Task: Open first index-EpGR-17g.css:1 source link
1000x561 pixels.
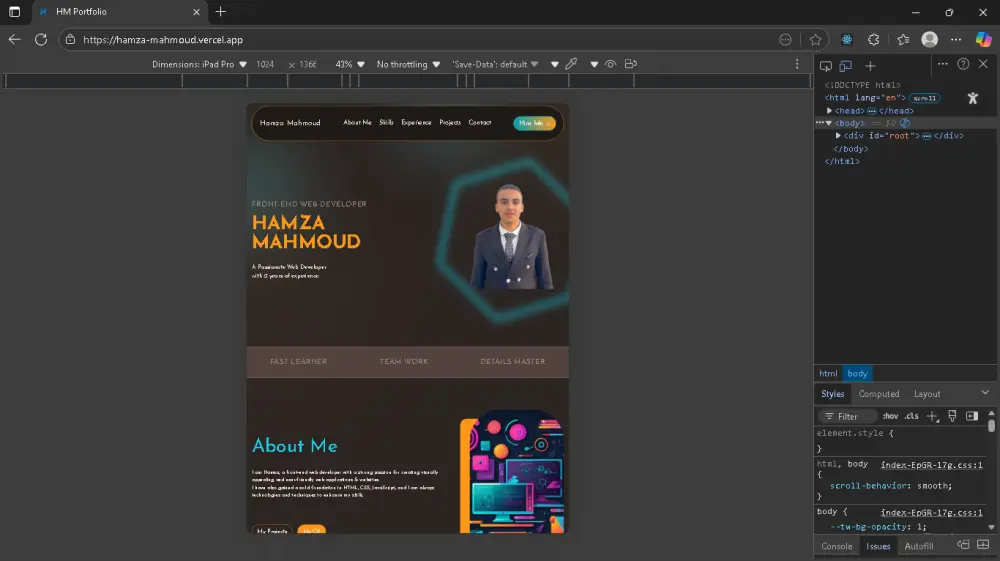Action: 932,465
